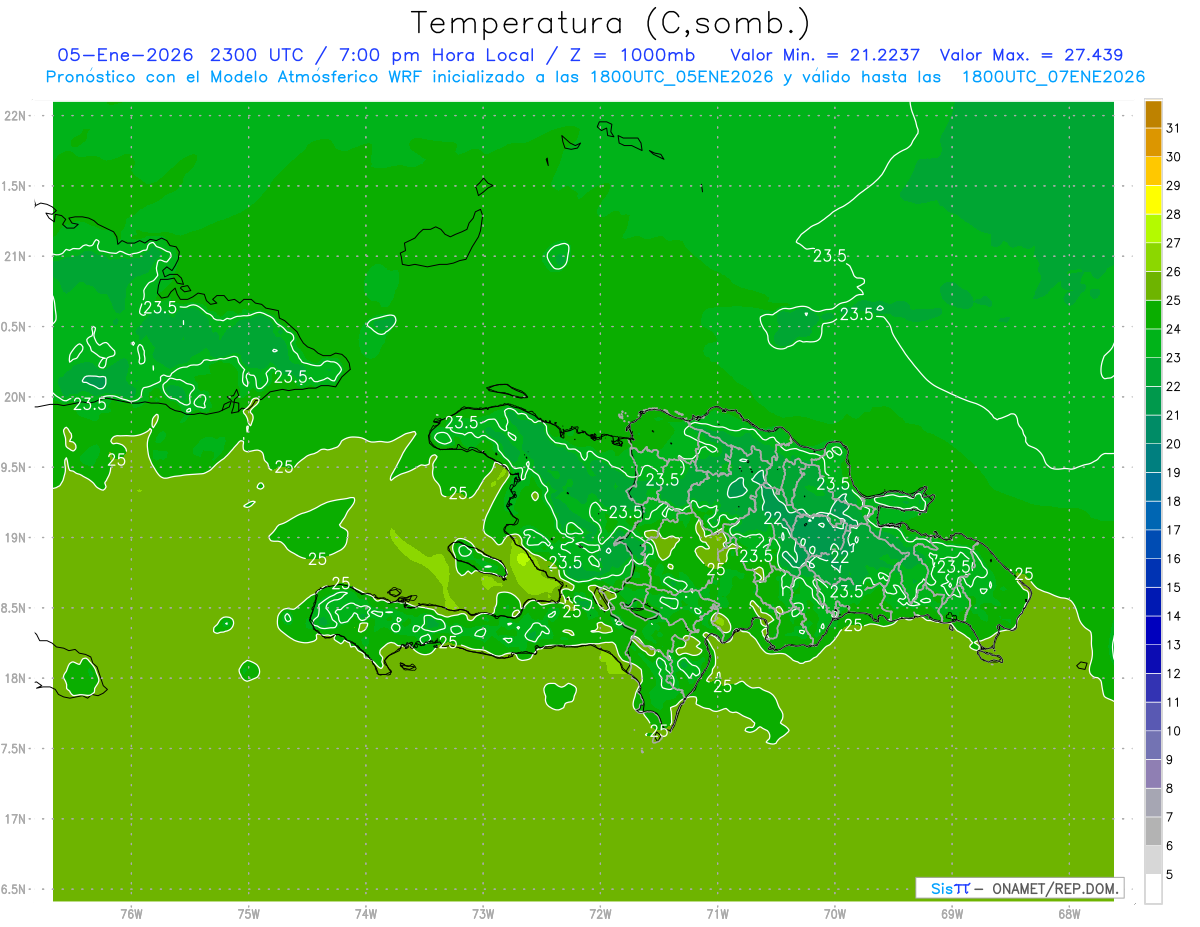This screenshot has height=927, width=1200.
Task: Click the 70W longitude axis label
Action: 835,914
